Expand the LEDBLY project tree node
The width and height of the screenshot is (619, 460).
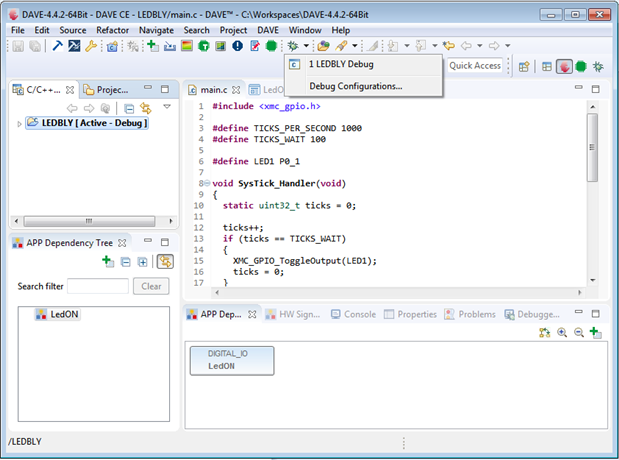click(19, 124)
